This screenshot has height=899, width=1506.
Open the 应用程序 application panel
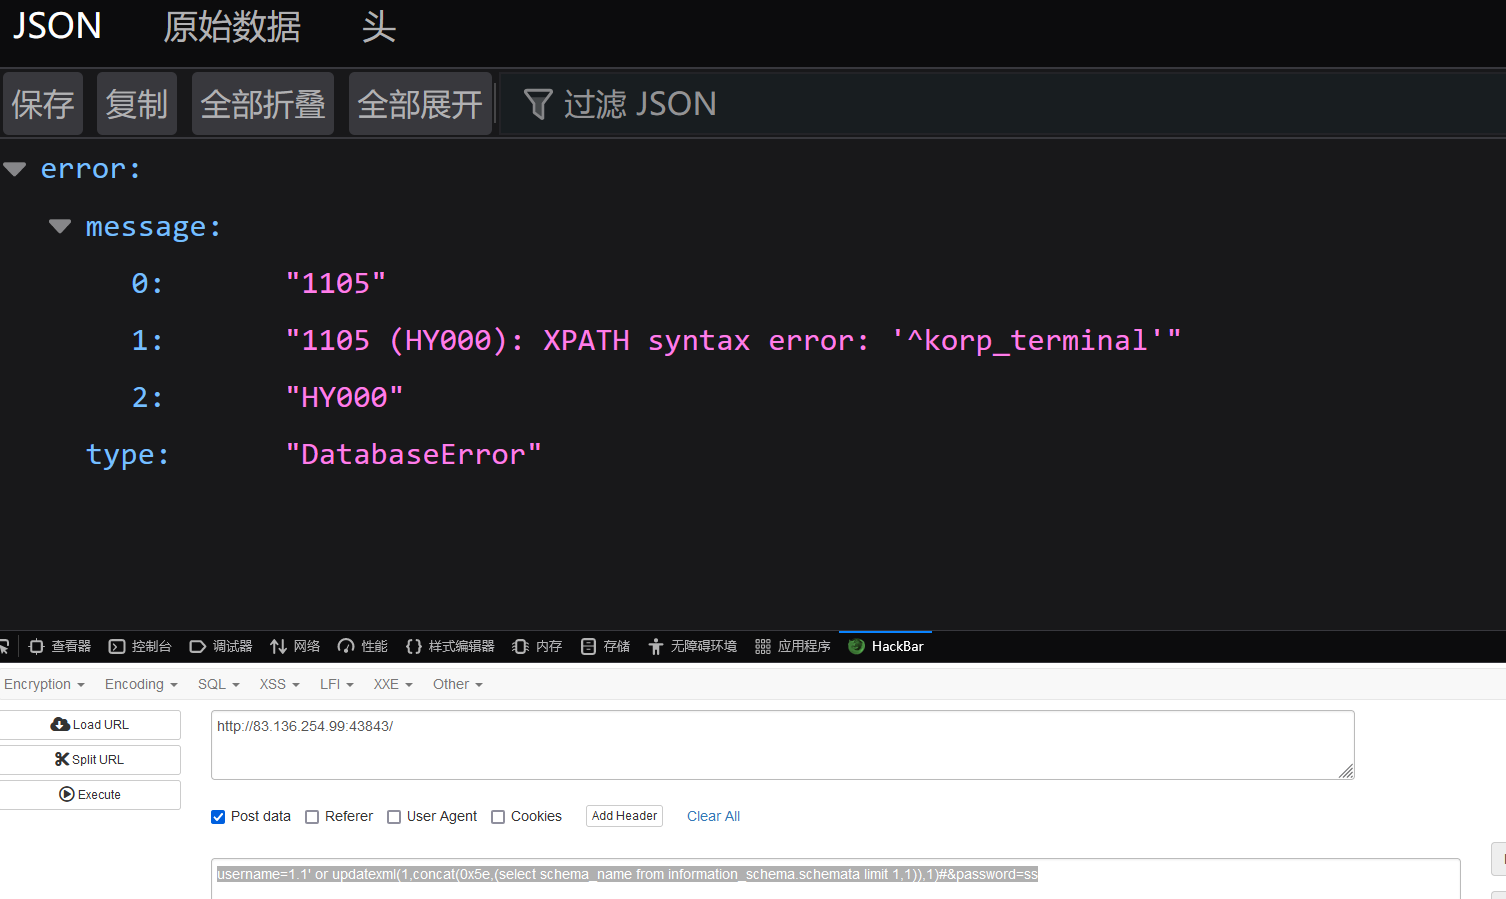coord(793,646)
